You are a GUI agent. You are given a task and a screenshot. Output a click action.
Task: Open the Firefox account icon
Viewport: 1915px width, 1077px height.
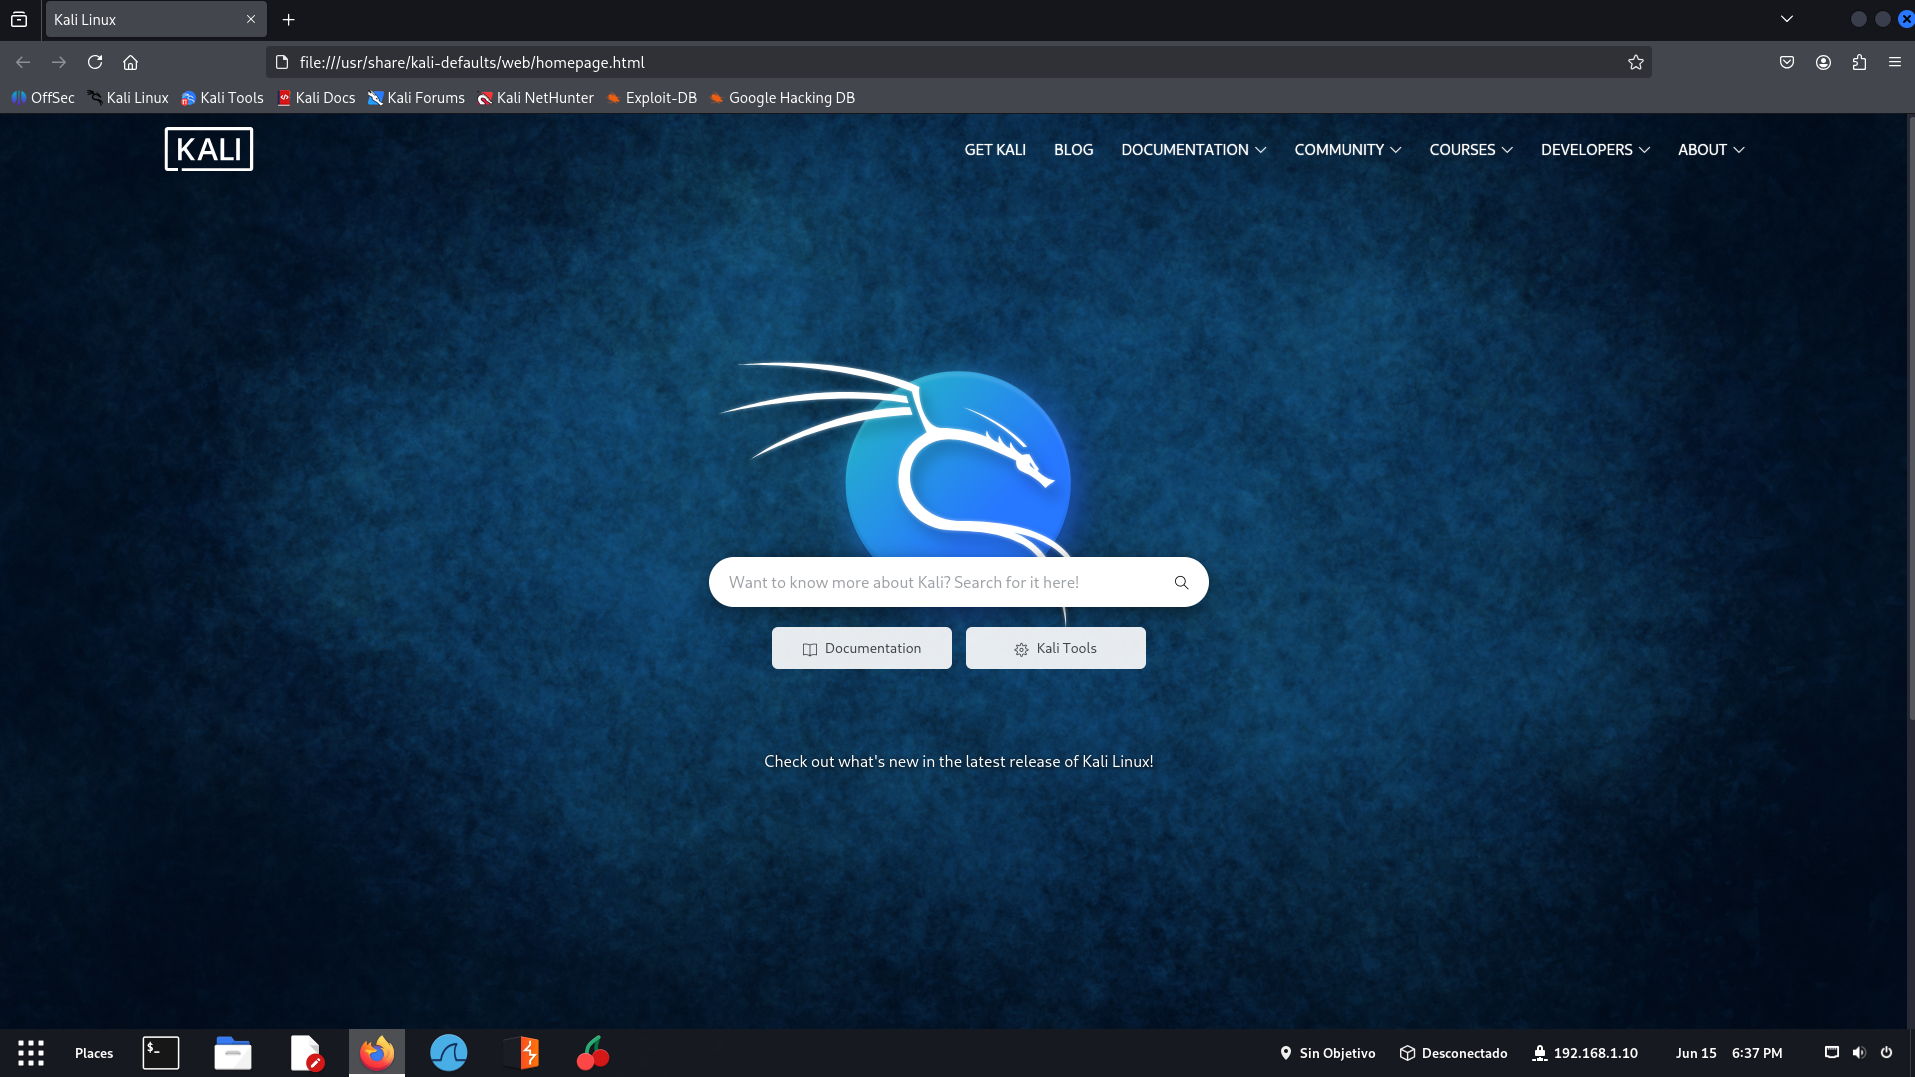pos(1824,62)
